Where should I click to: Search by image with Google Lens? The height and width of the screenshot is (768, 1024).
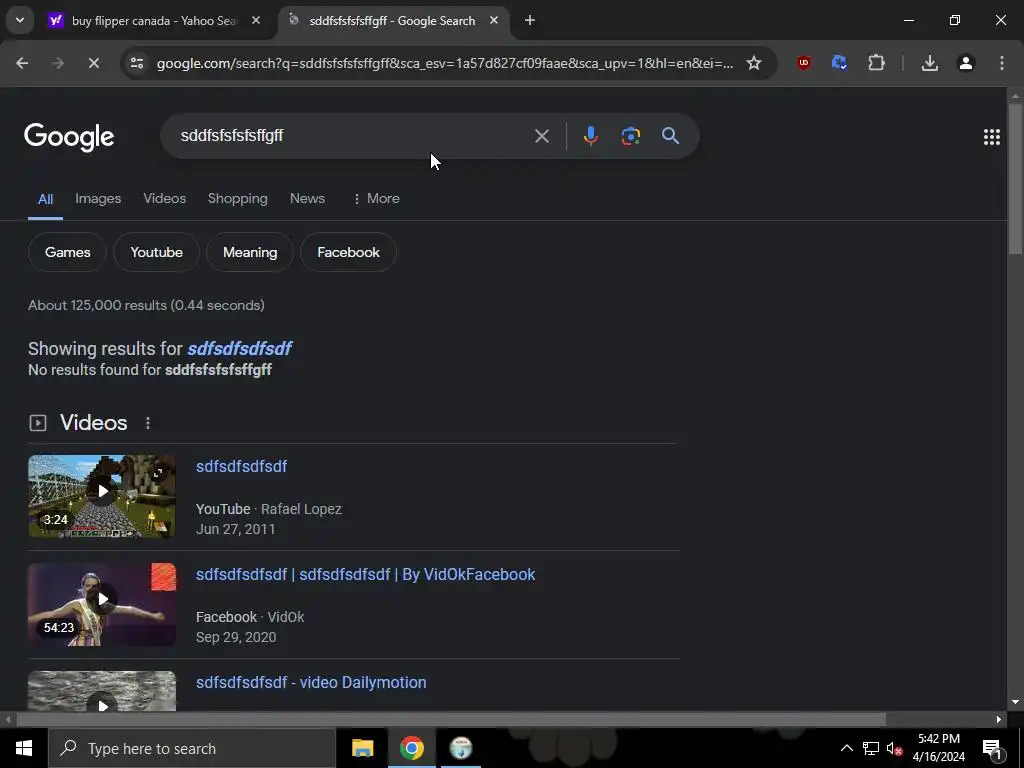click(x=630, y=136)
